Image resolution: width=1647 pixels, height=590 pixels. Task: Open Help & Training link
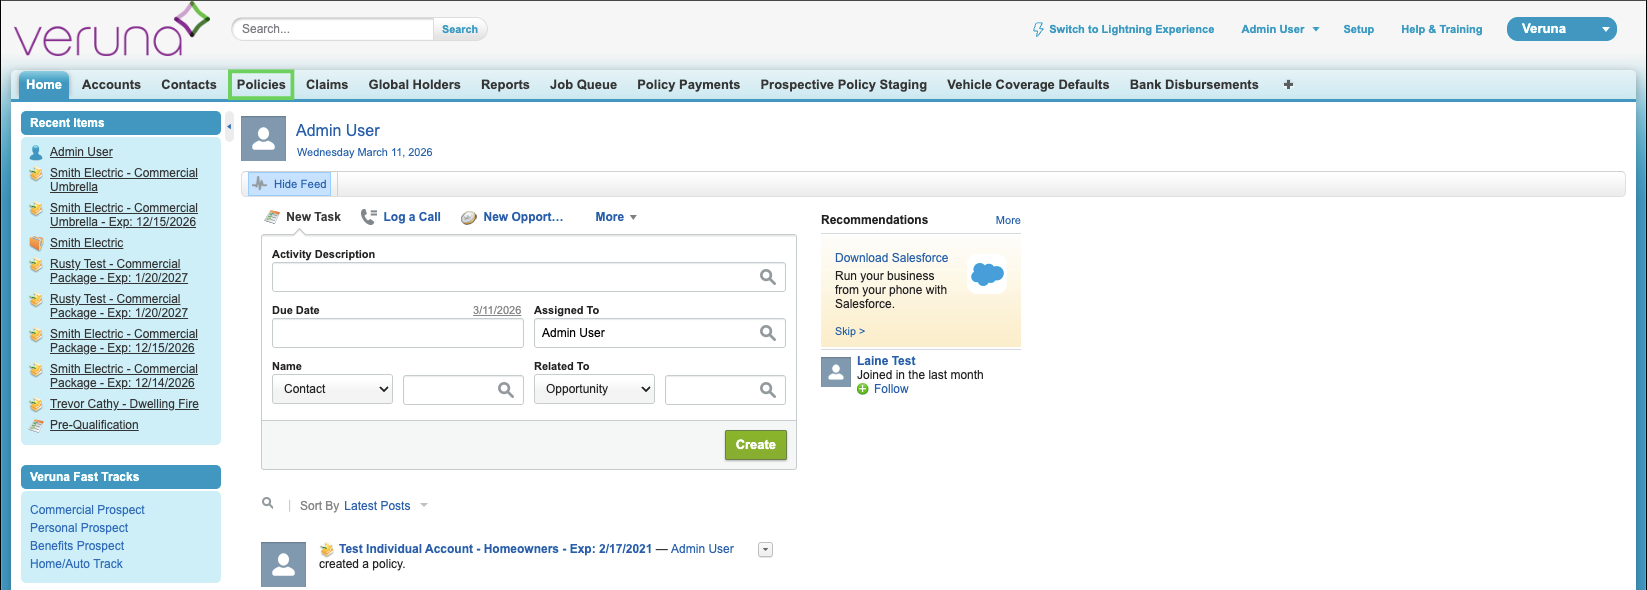tap(1441, 30)
